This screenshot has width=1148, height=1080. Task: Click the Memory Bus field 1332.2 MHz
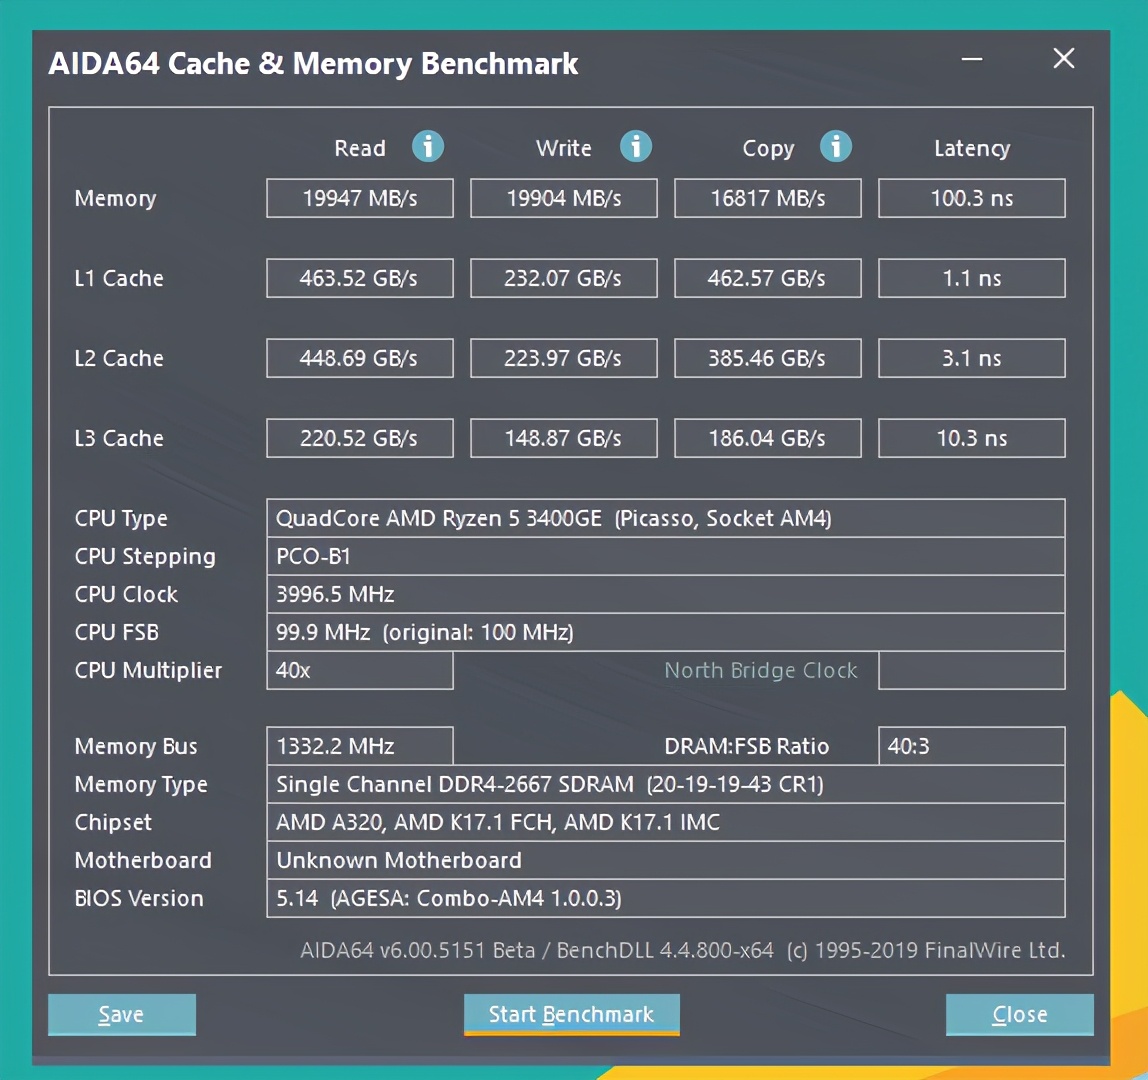359,746
